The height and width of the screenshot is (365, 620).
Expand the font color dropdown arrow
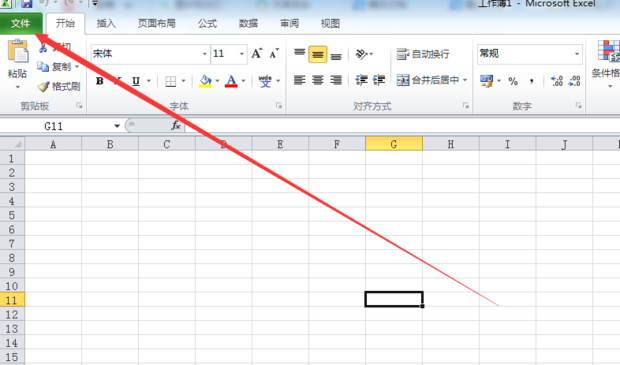(x=243, y=81)
